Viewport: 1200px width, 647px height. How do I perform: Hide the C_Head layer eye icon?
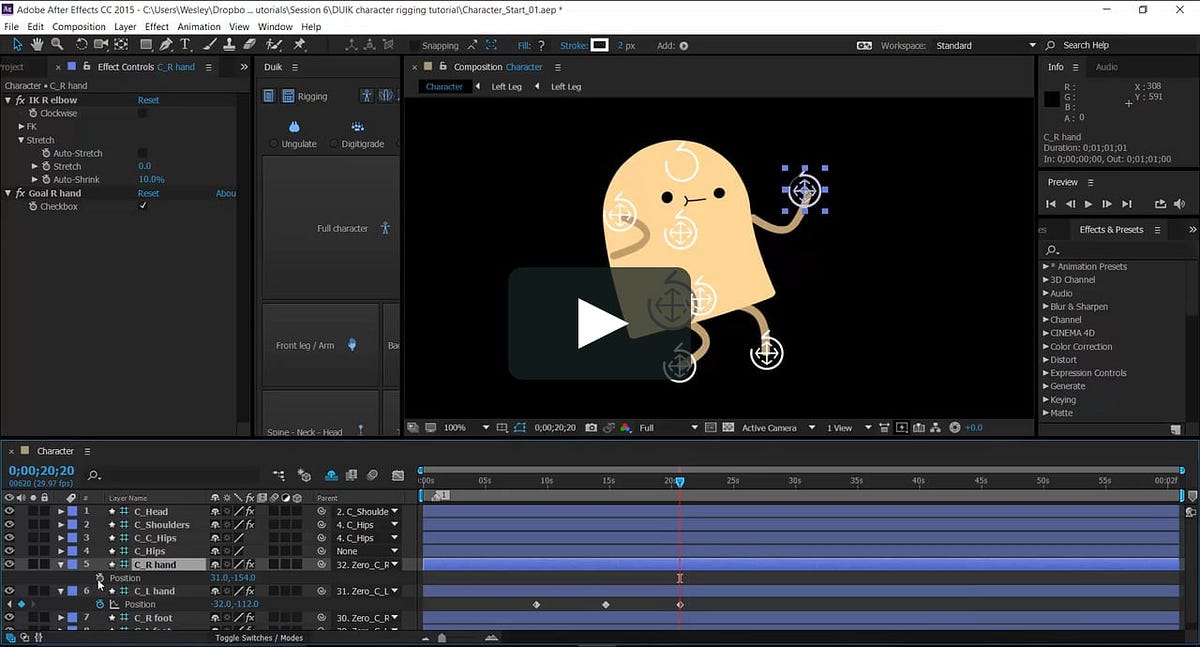[x=10, y=511]
